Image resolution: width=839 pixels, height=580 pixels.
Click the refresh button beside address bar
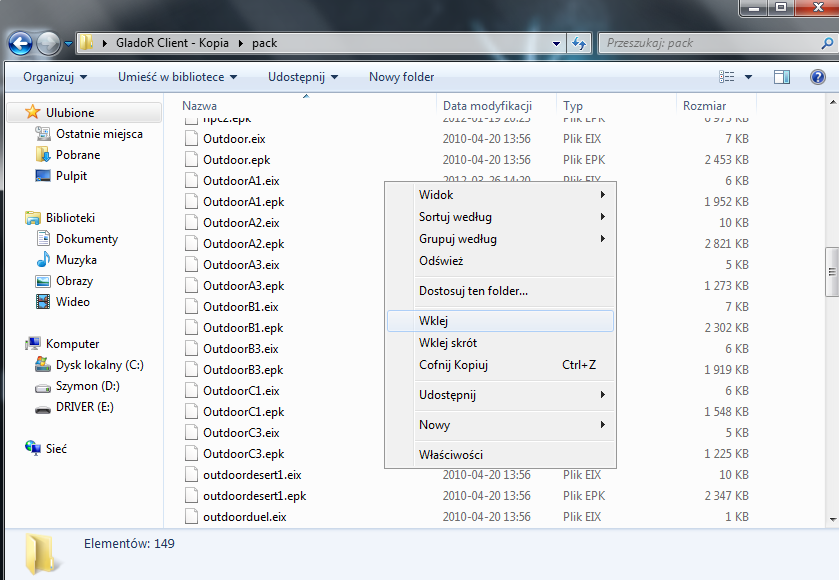[x=579, y=43]
